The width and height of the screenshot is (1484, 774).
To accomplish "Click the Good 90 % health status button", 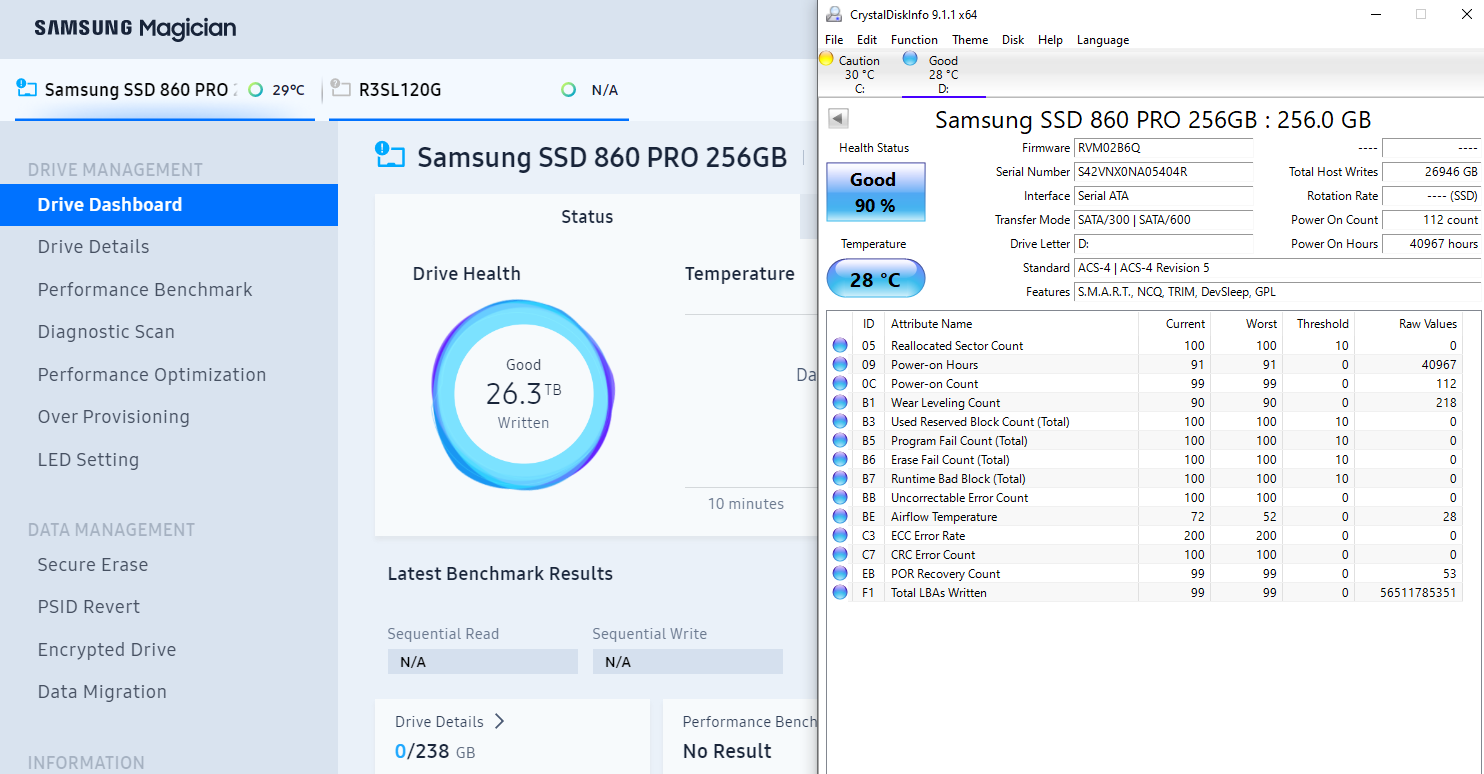I will (x=875, y=192).
